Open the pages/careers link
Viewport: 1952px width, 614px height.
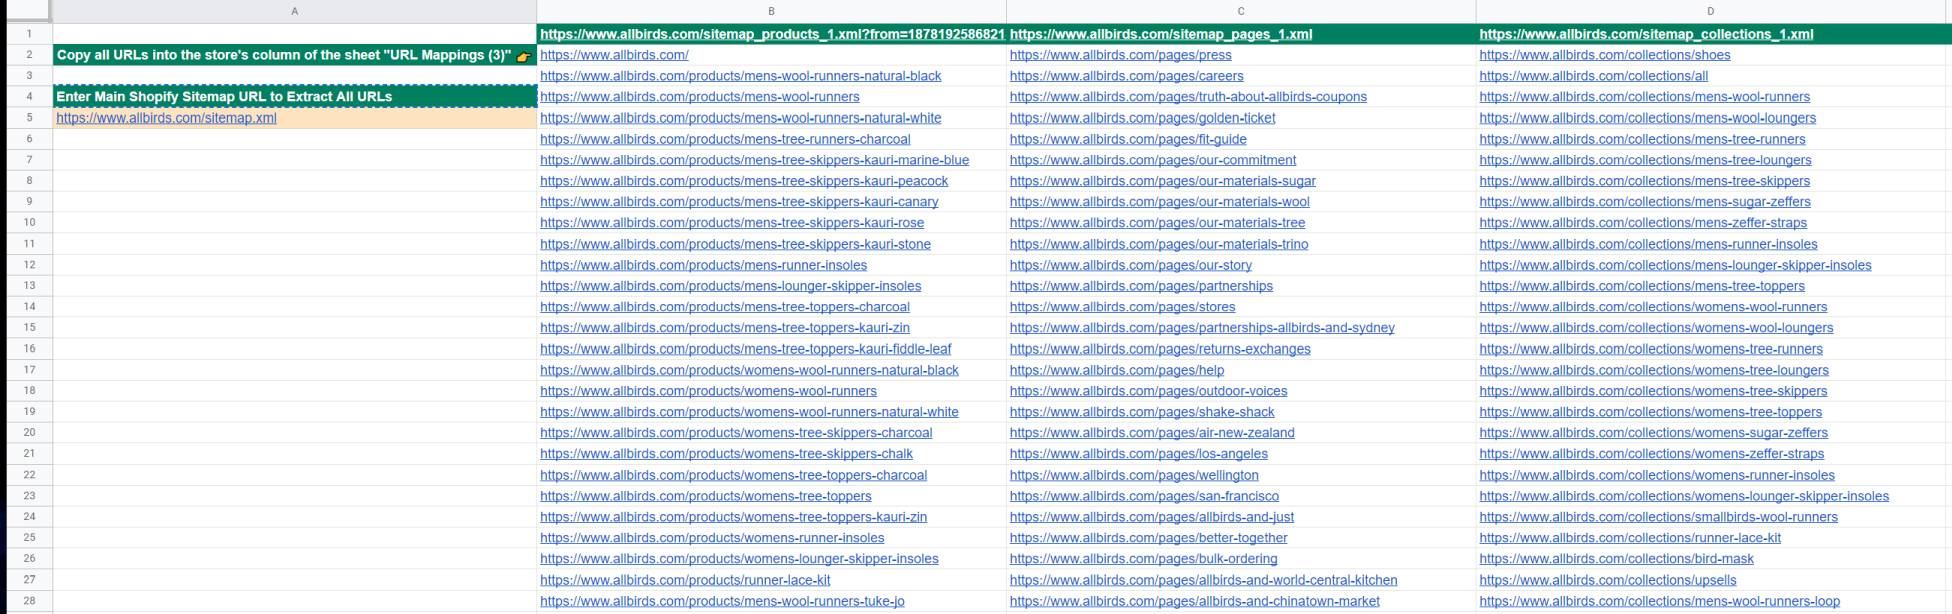pos(1126,76)
